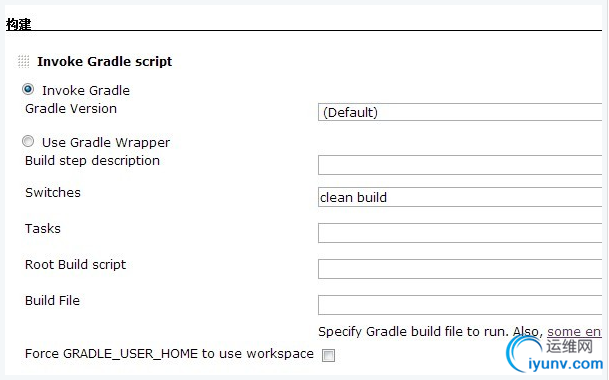The height and width of the screenshot is (380, 609).
Task: Click the Build File label text
Action: coord(52,301)
